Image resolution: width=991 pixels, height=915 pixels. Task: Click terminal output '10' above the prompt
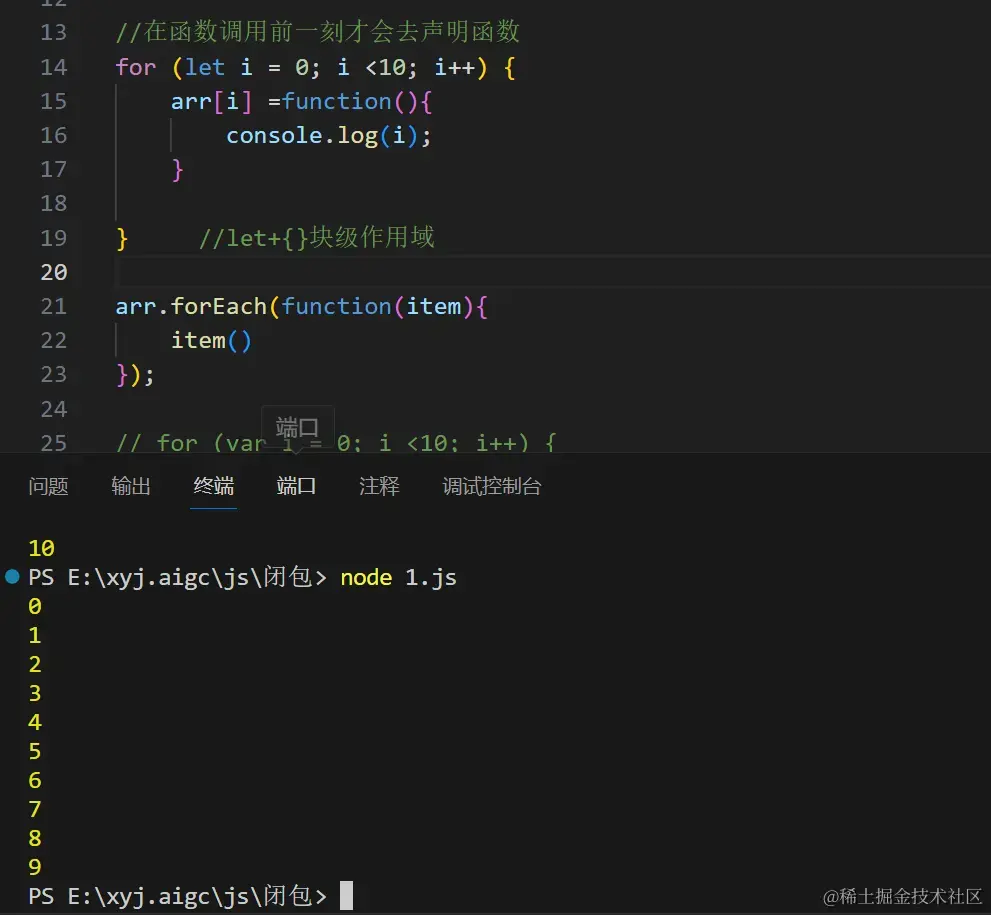(x=42, y=548)
